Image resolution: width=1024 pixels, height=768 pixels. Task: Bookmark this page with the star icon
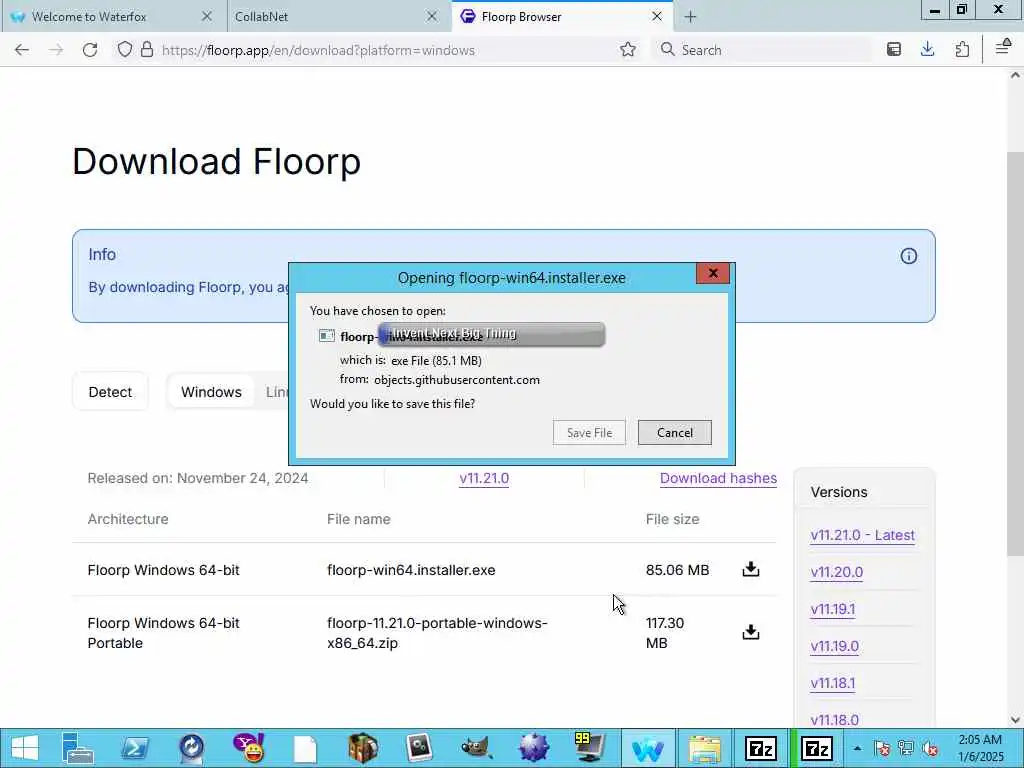628,50
